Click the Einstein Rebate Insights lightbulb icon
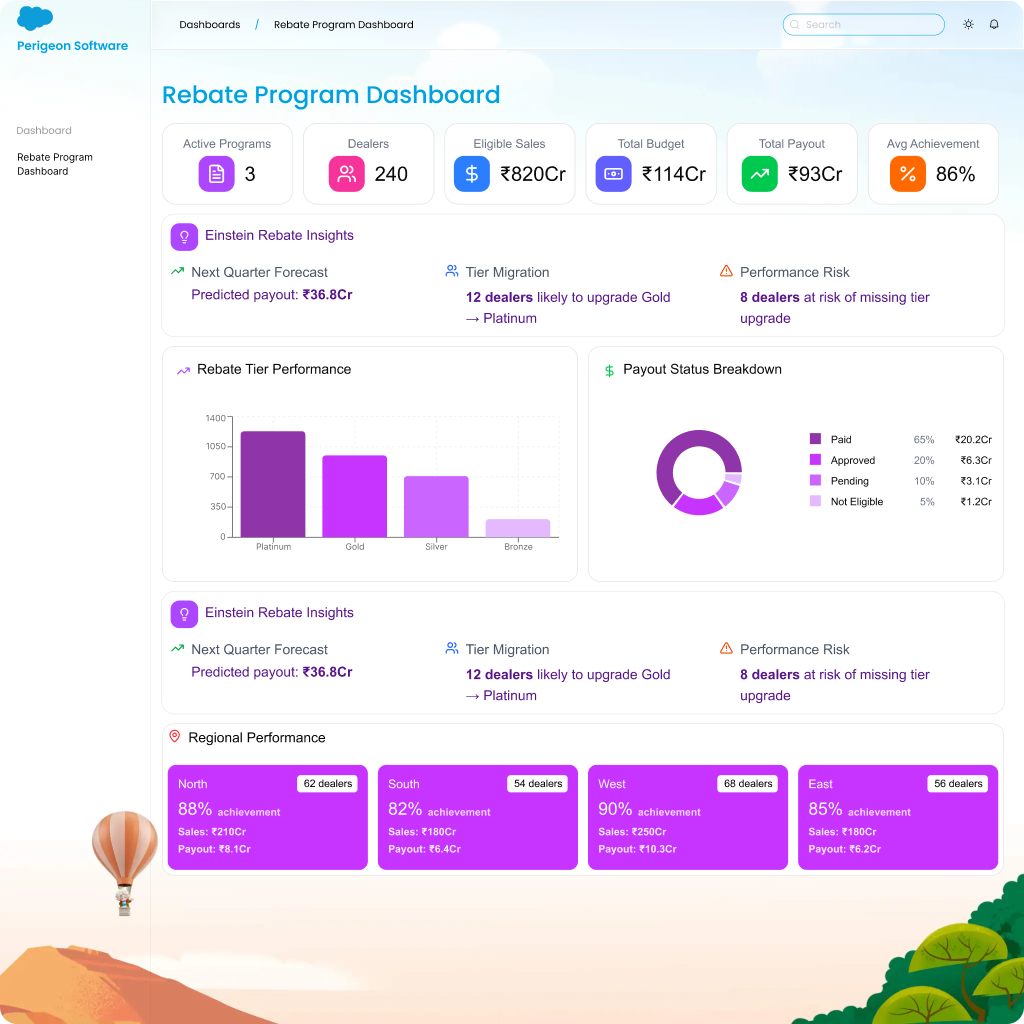This screenshot has width=1024, height=1024. point(184,236)
